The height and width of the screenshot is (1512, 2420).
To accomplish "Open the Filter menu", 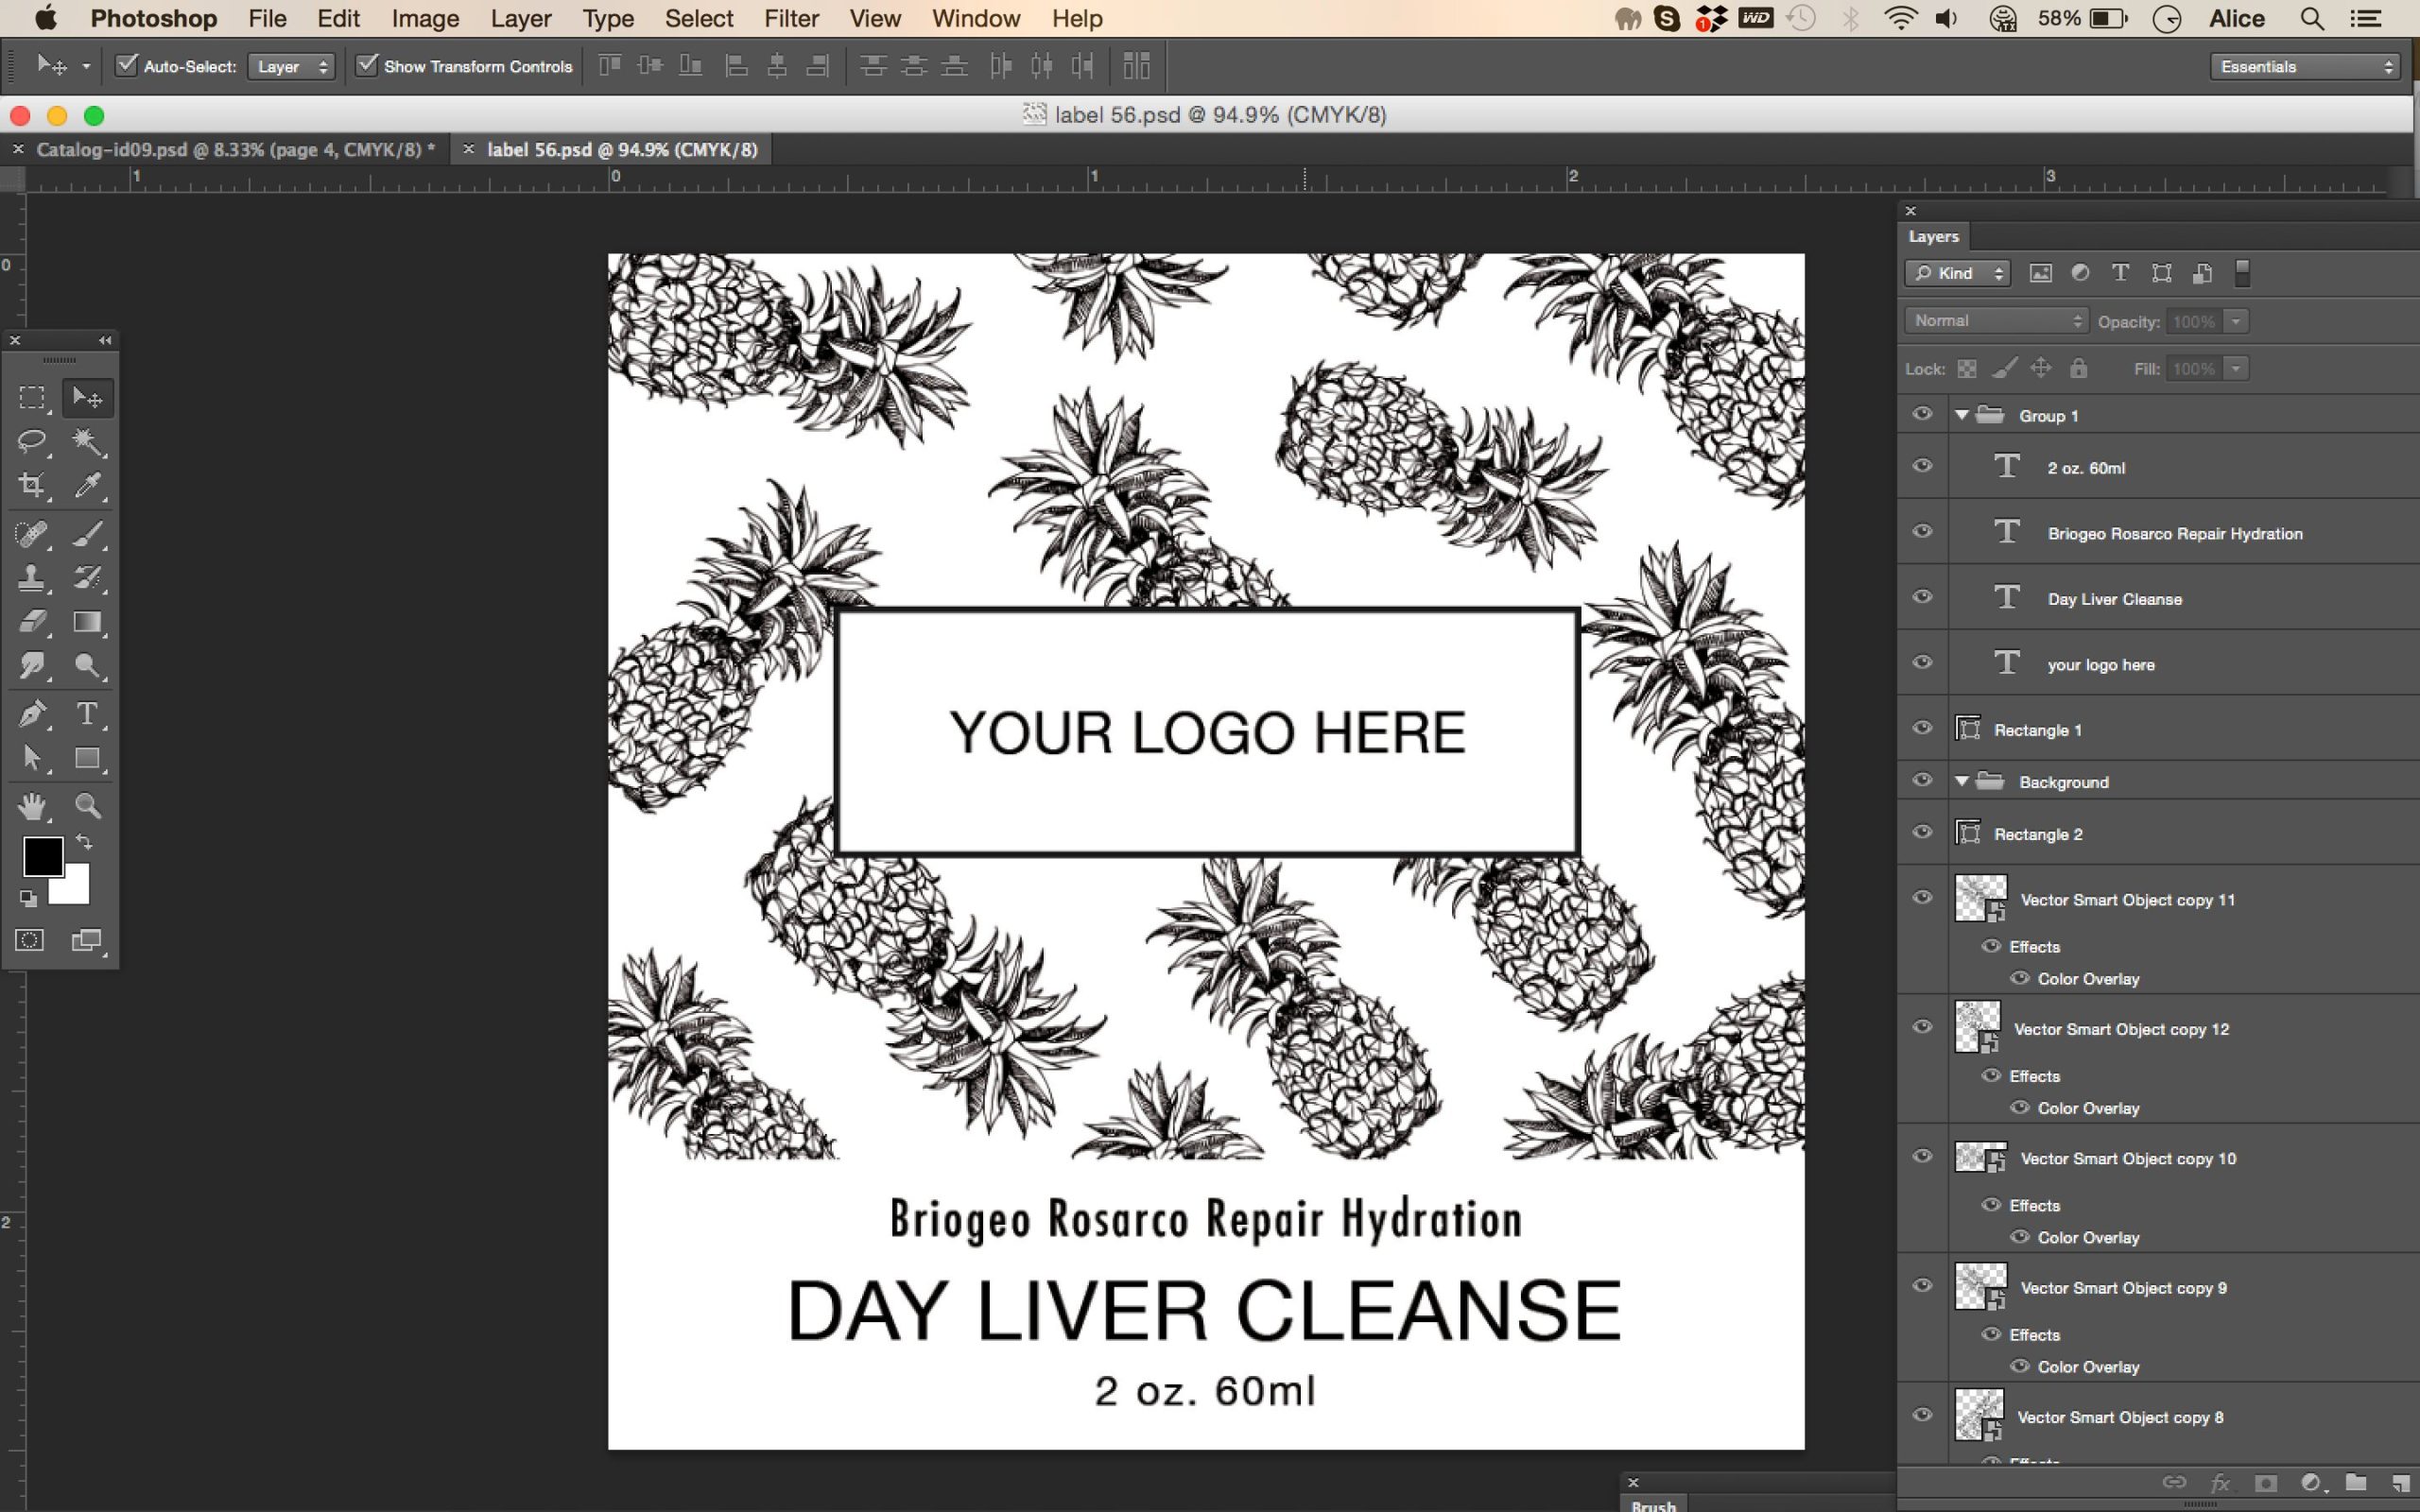I will (x=791, y=18).
